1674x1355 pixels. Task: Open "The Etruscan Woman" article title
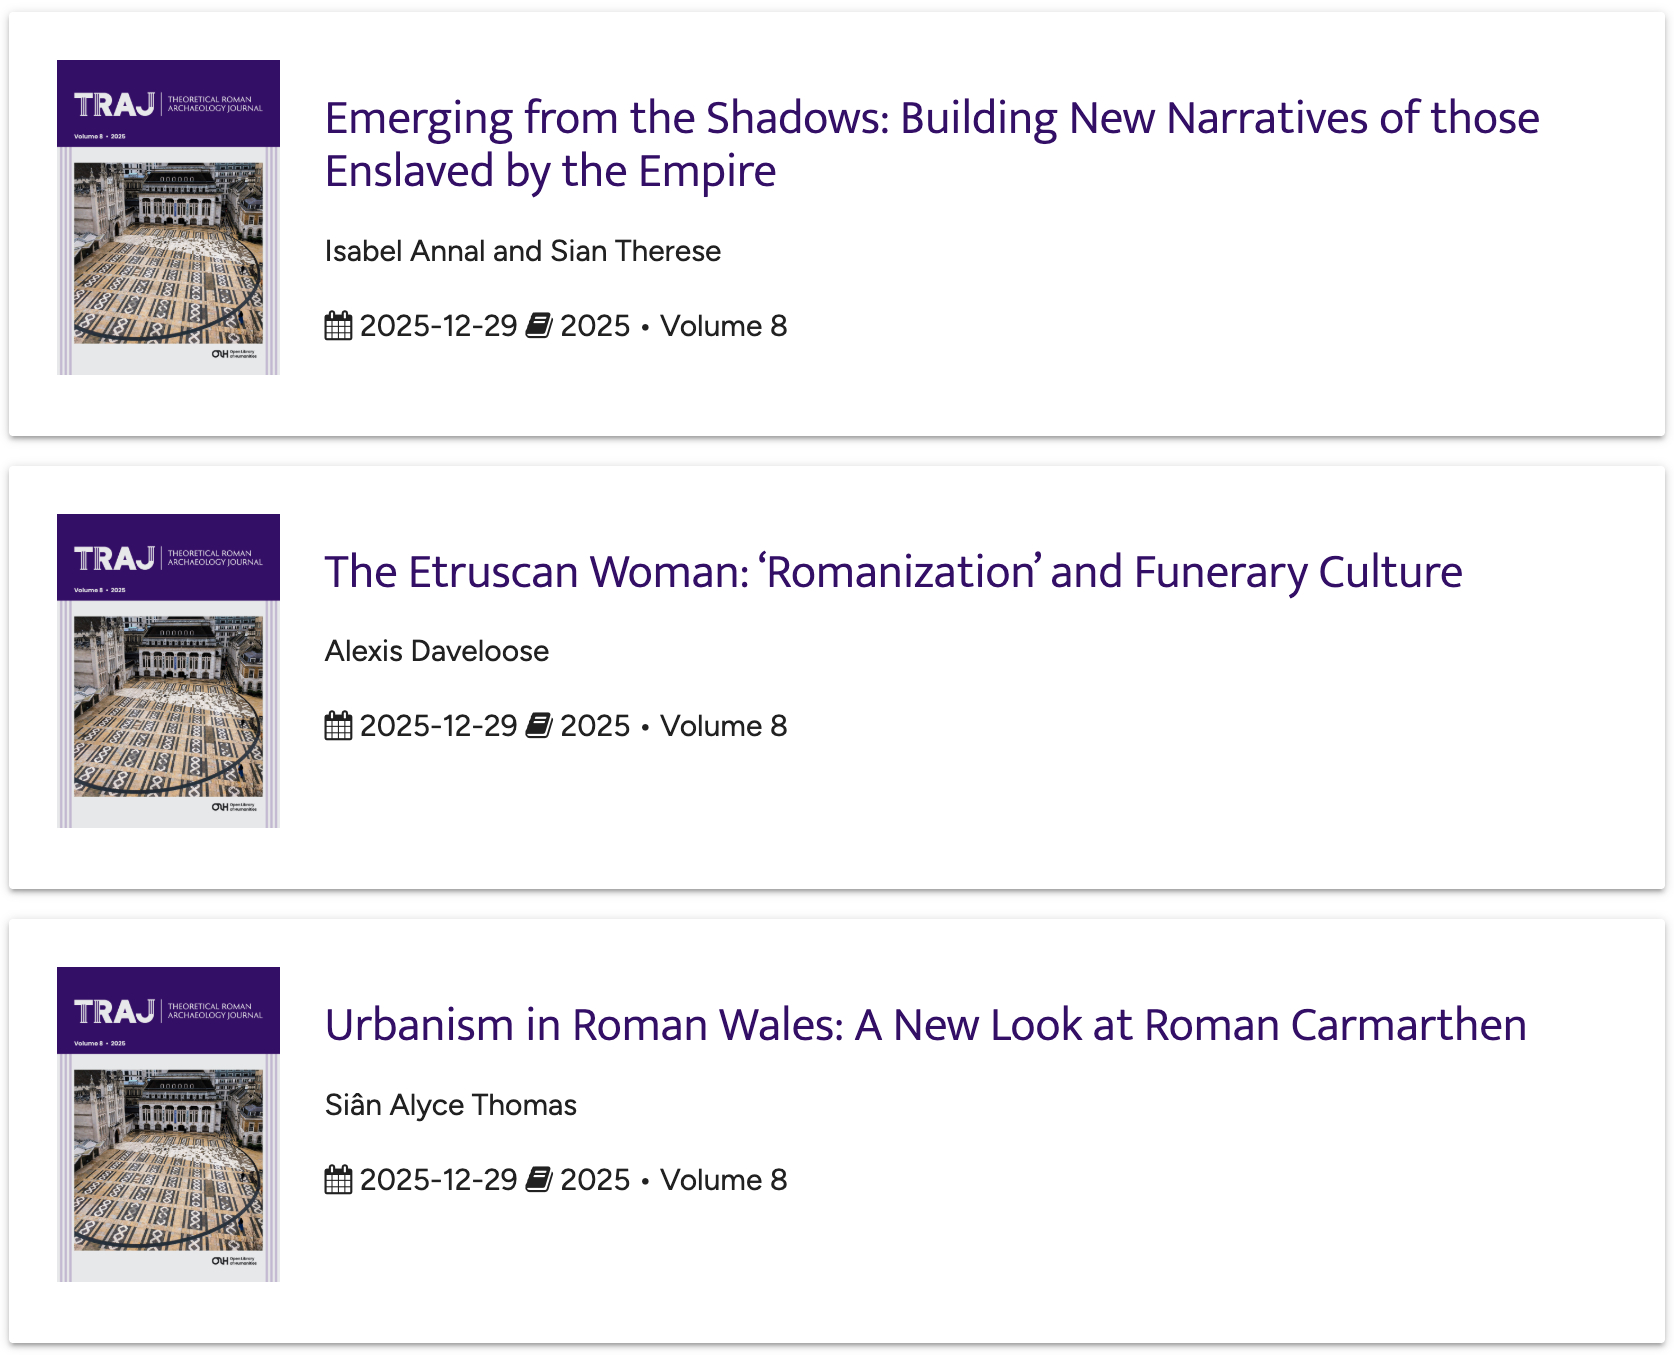[893, 572]
